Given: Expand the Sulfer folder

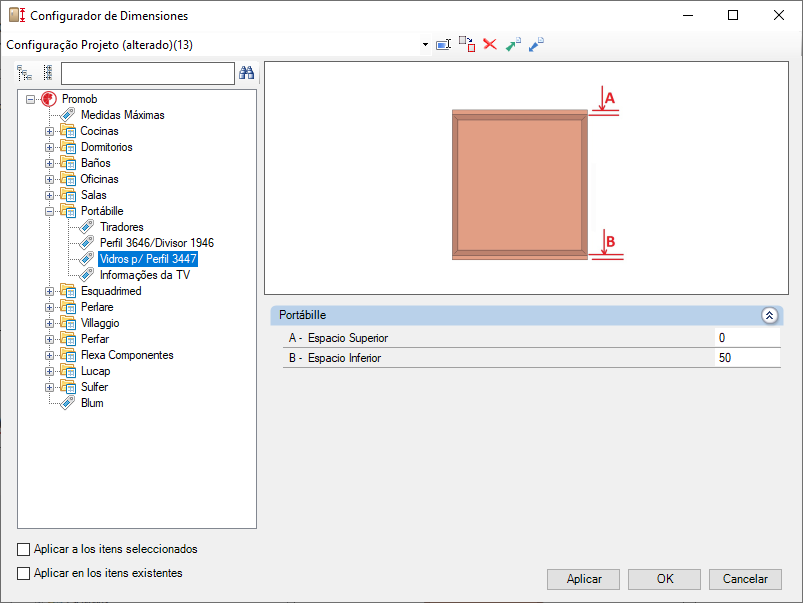Looking at the screenshot, I should coord(49,387).
